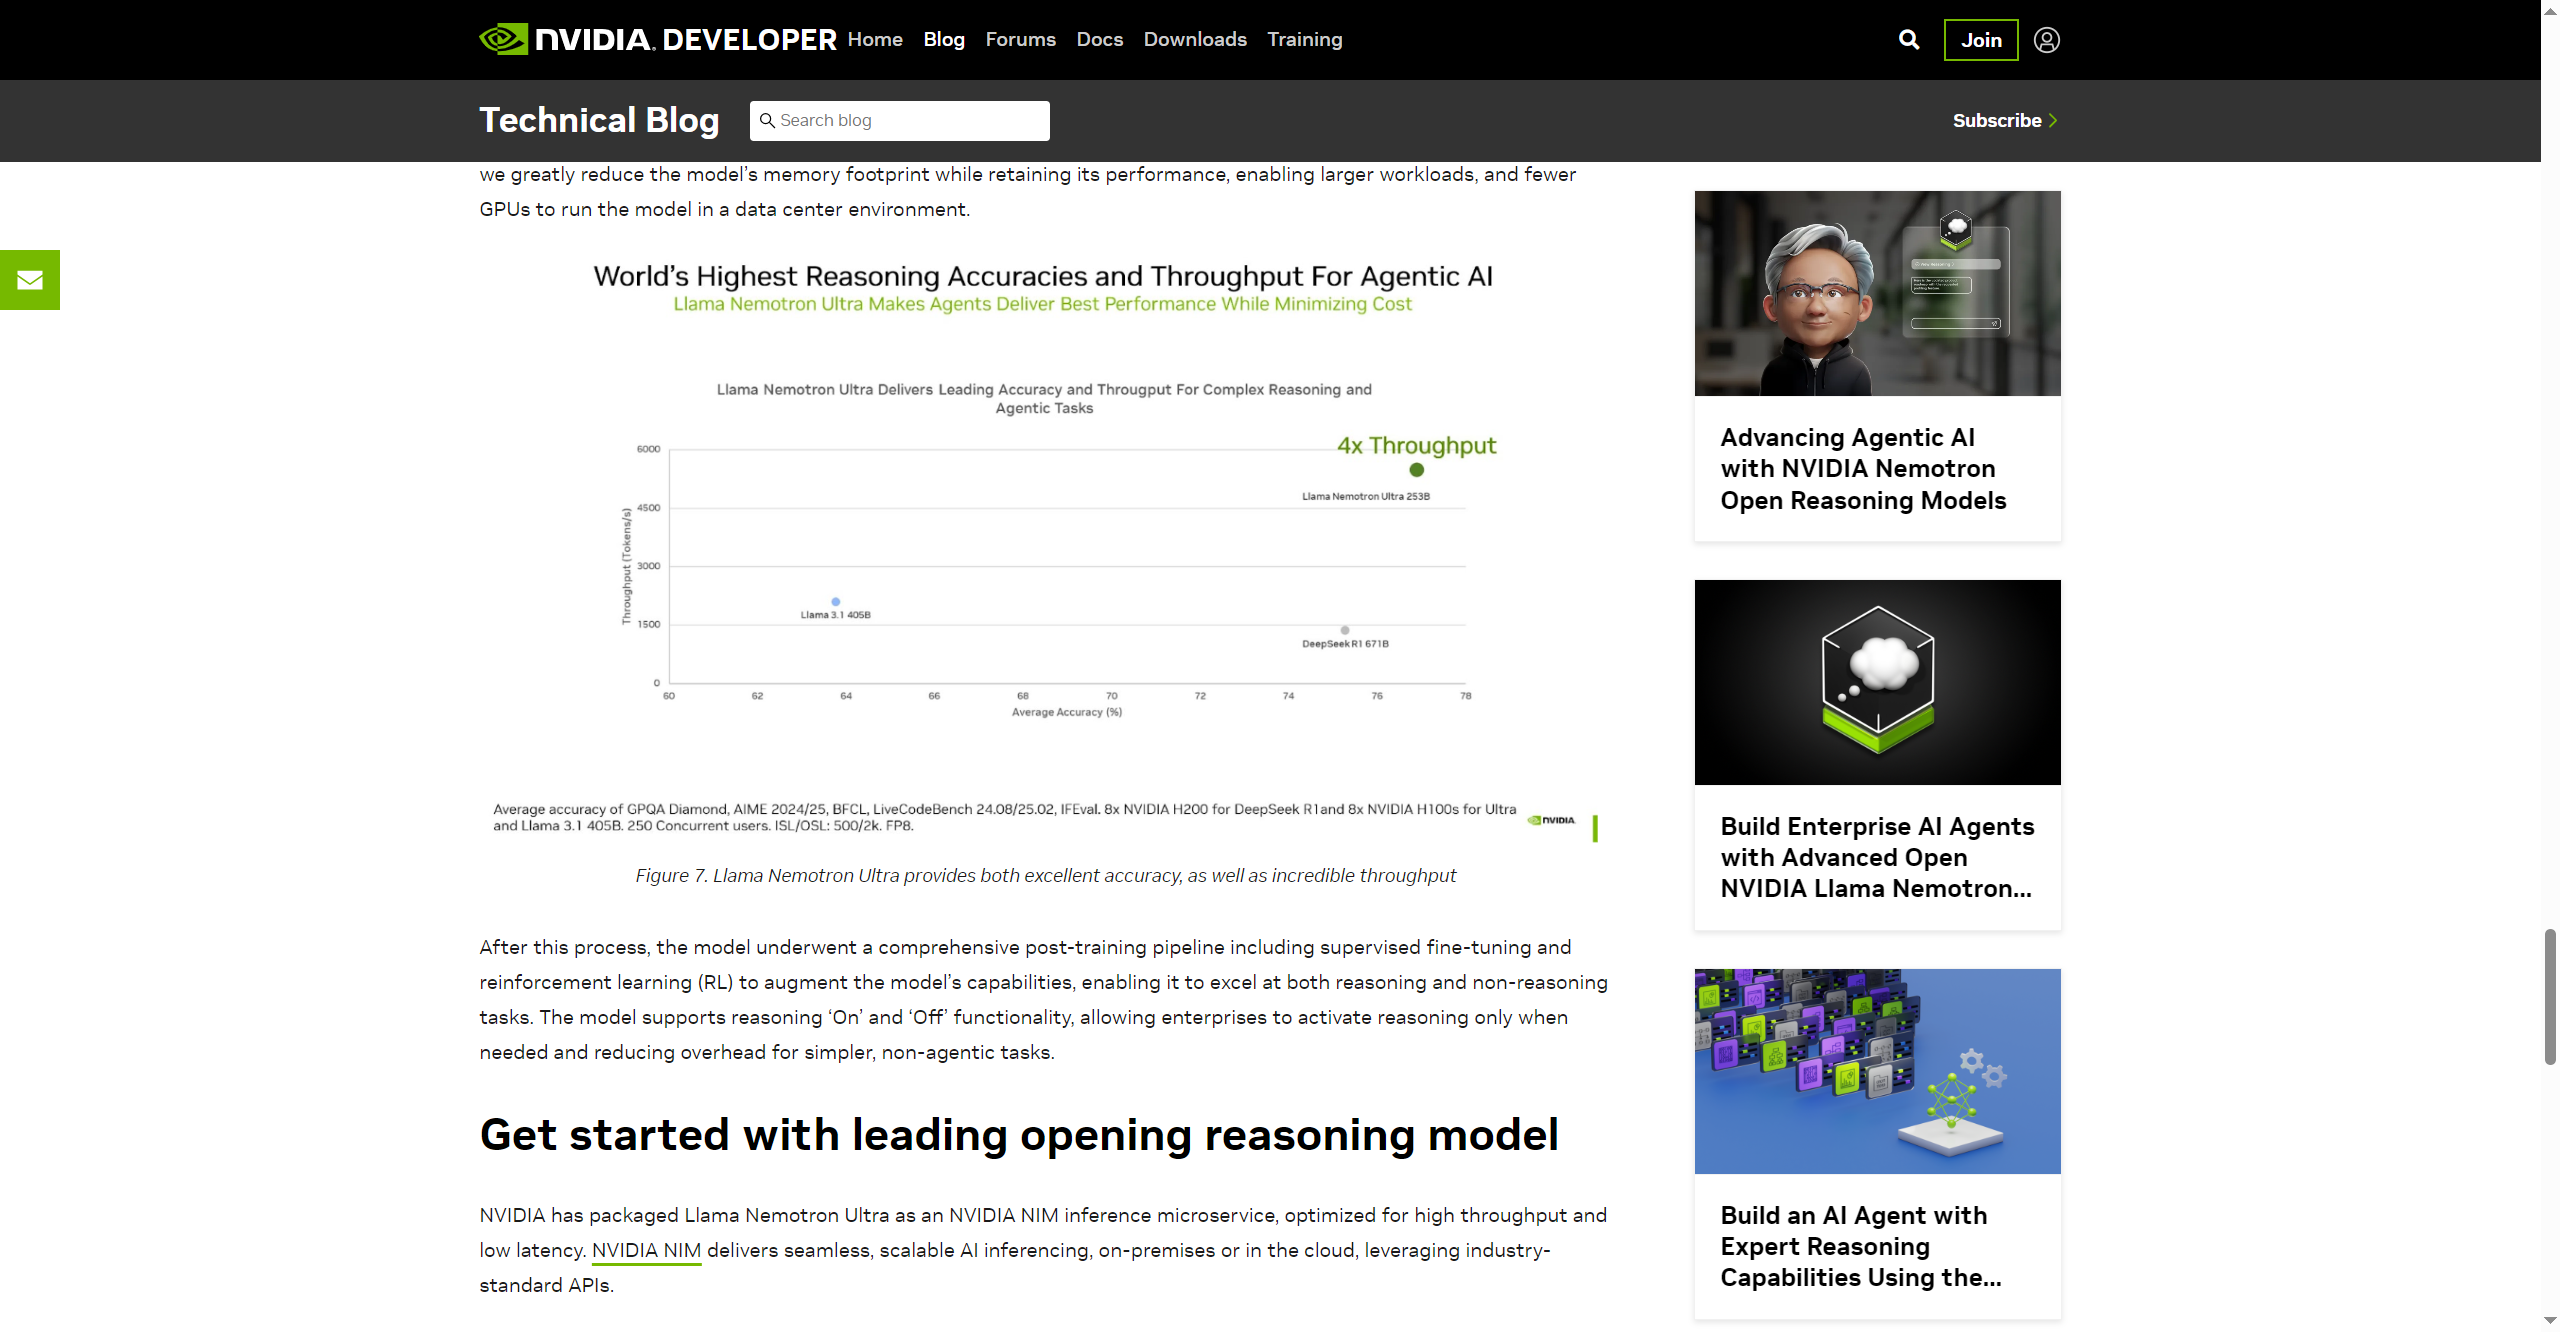Click Llama Nemotron Ultra 253B data point
This screenshot has height=1332, width=2560.
[x=1416, y=470]
